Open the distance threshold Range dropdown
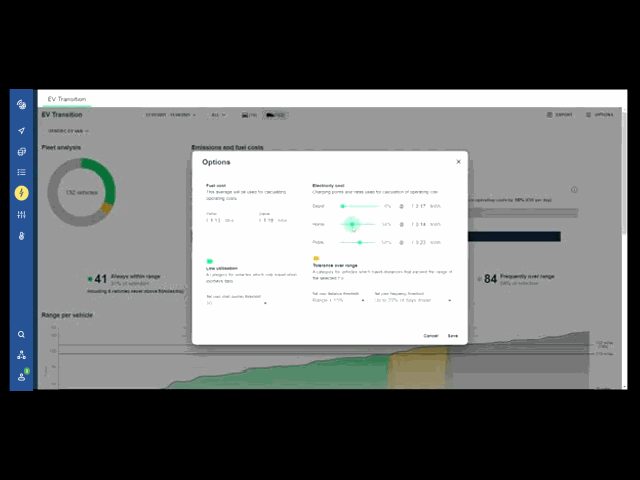Viewport: 640px width, 480px height. [338, 300]
